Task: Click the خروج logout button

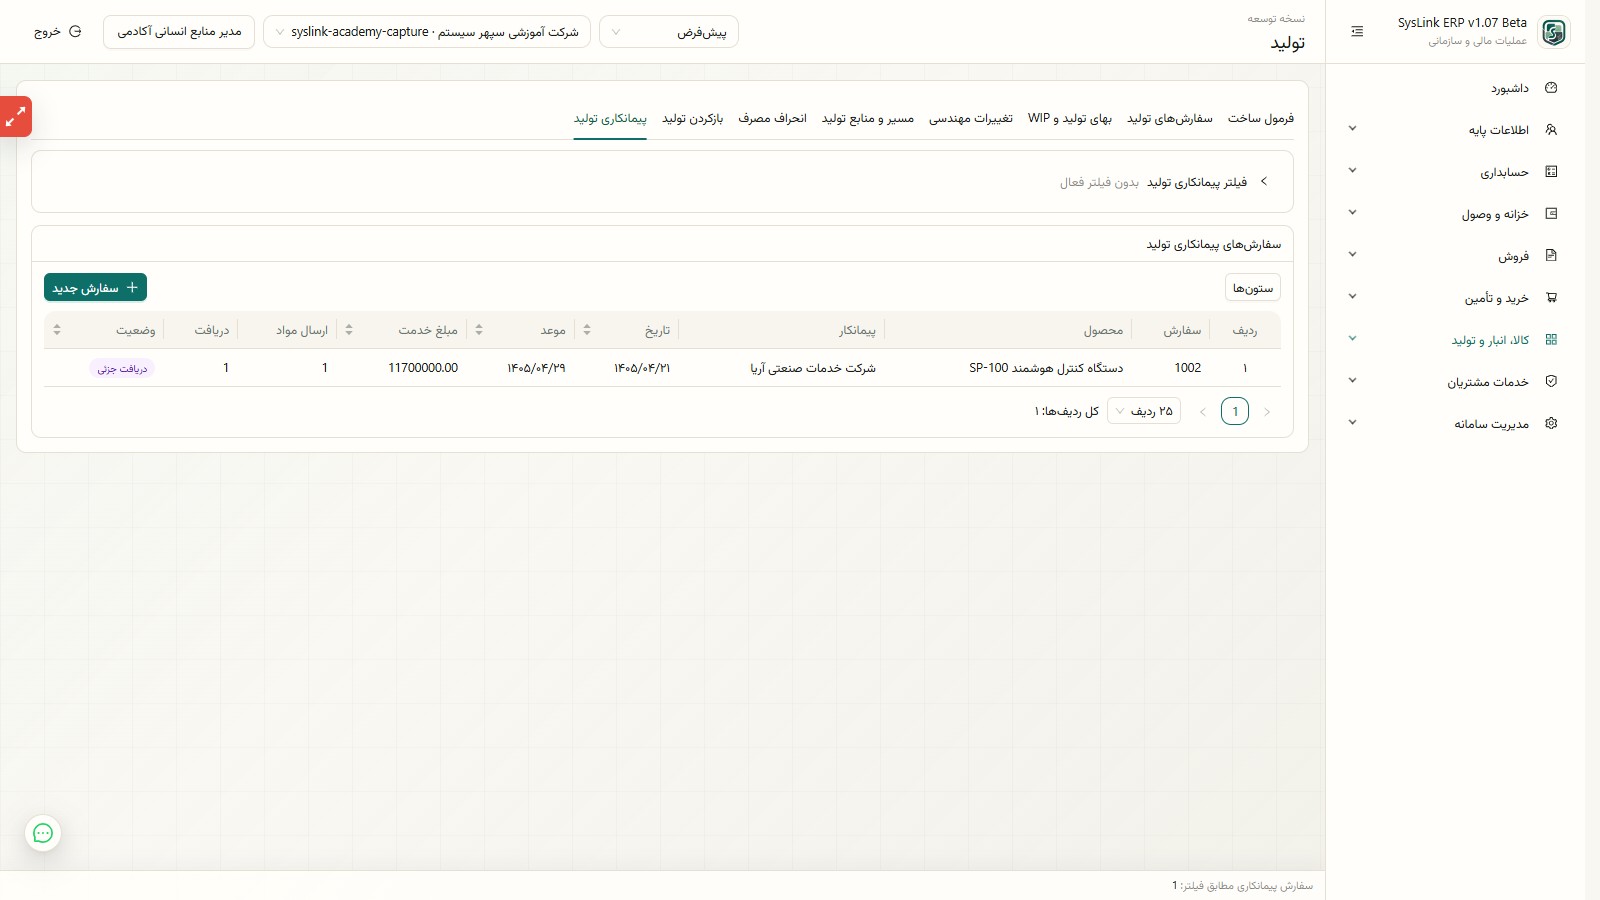Action: click(57, 32)
